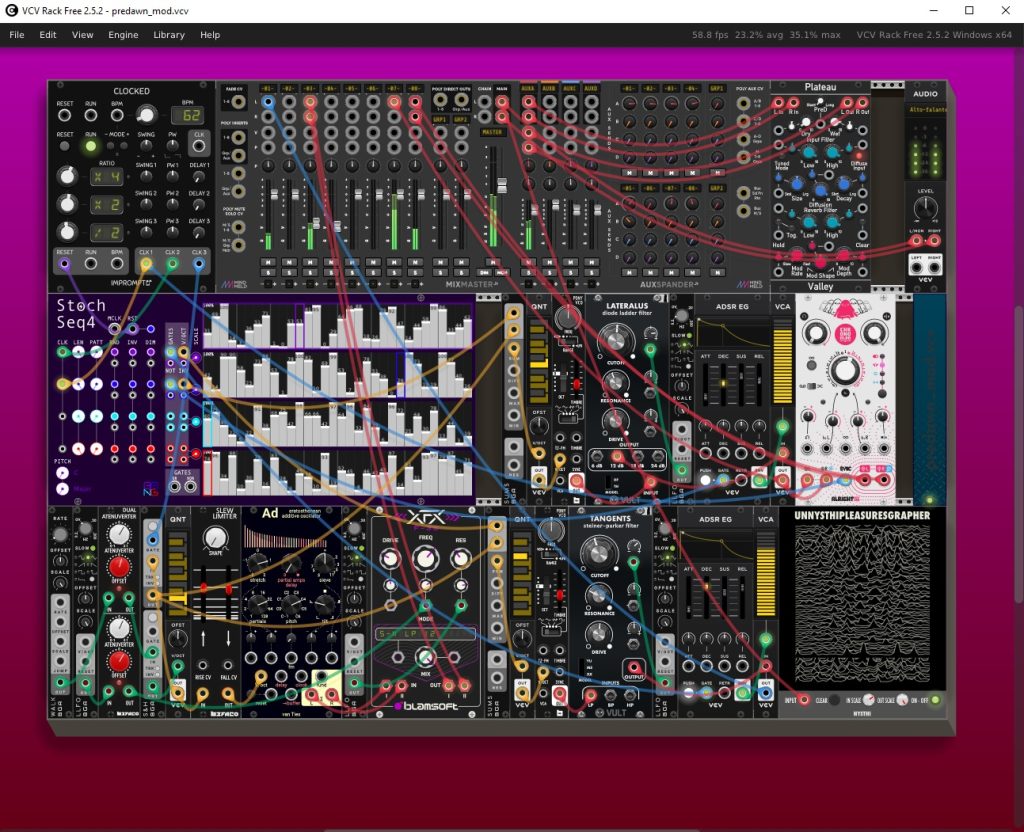This screenshot has height=832, width=1024.
Task: Select the Lateralus CUTOFF knob
Action: point(615,340)
